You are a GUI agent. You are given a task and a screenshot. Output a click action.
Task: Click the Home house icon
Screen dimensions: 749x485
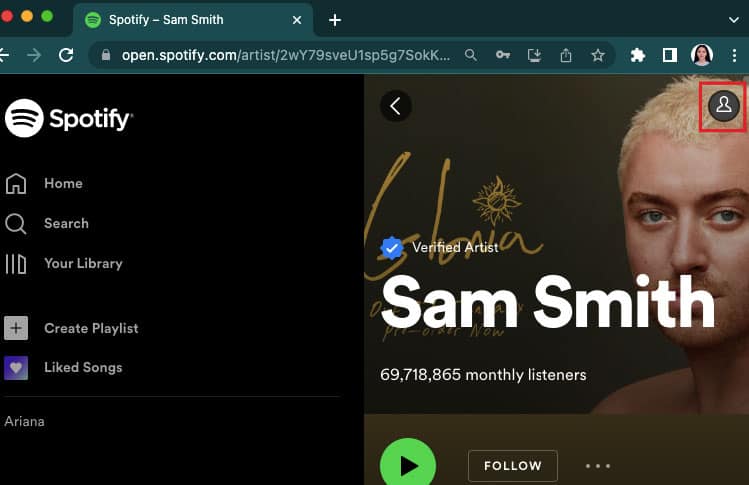click(x=16, y=183)
